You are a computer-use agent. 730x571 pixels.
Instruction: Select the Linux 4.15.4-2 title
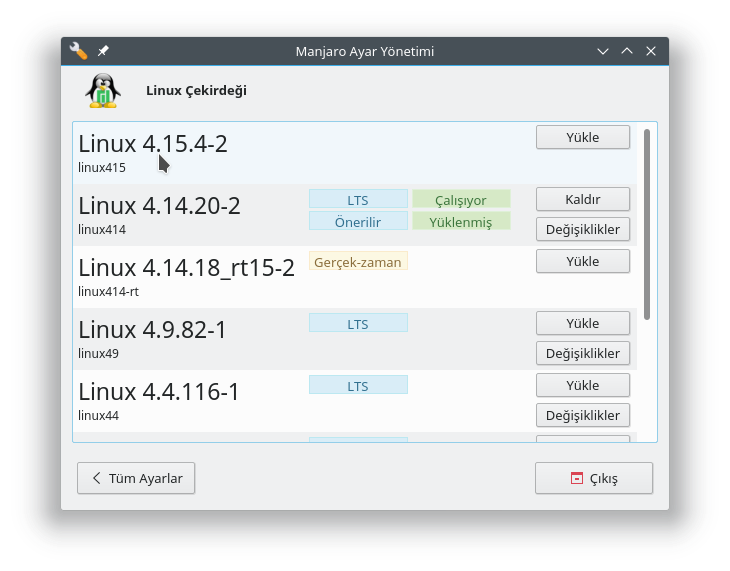[x=153, y=143]
